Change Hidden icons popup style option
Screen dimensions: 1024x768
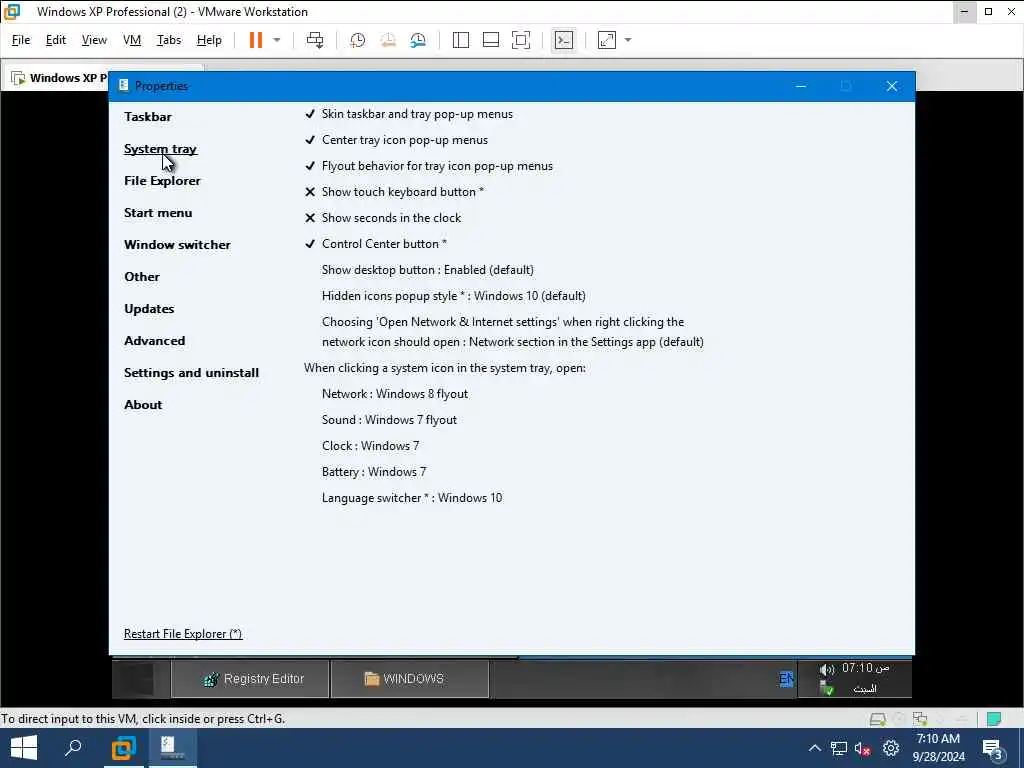454,296
